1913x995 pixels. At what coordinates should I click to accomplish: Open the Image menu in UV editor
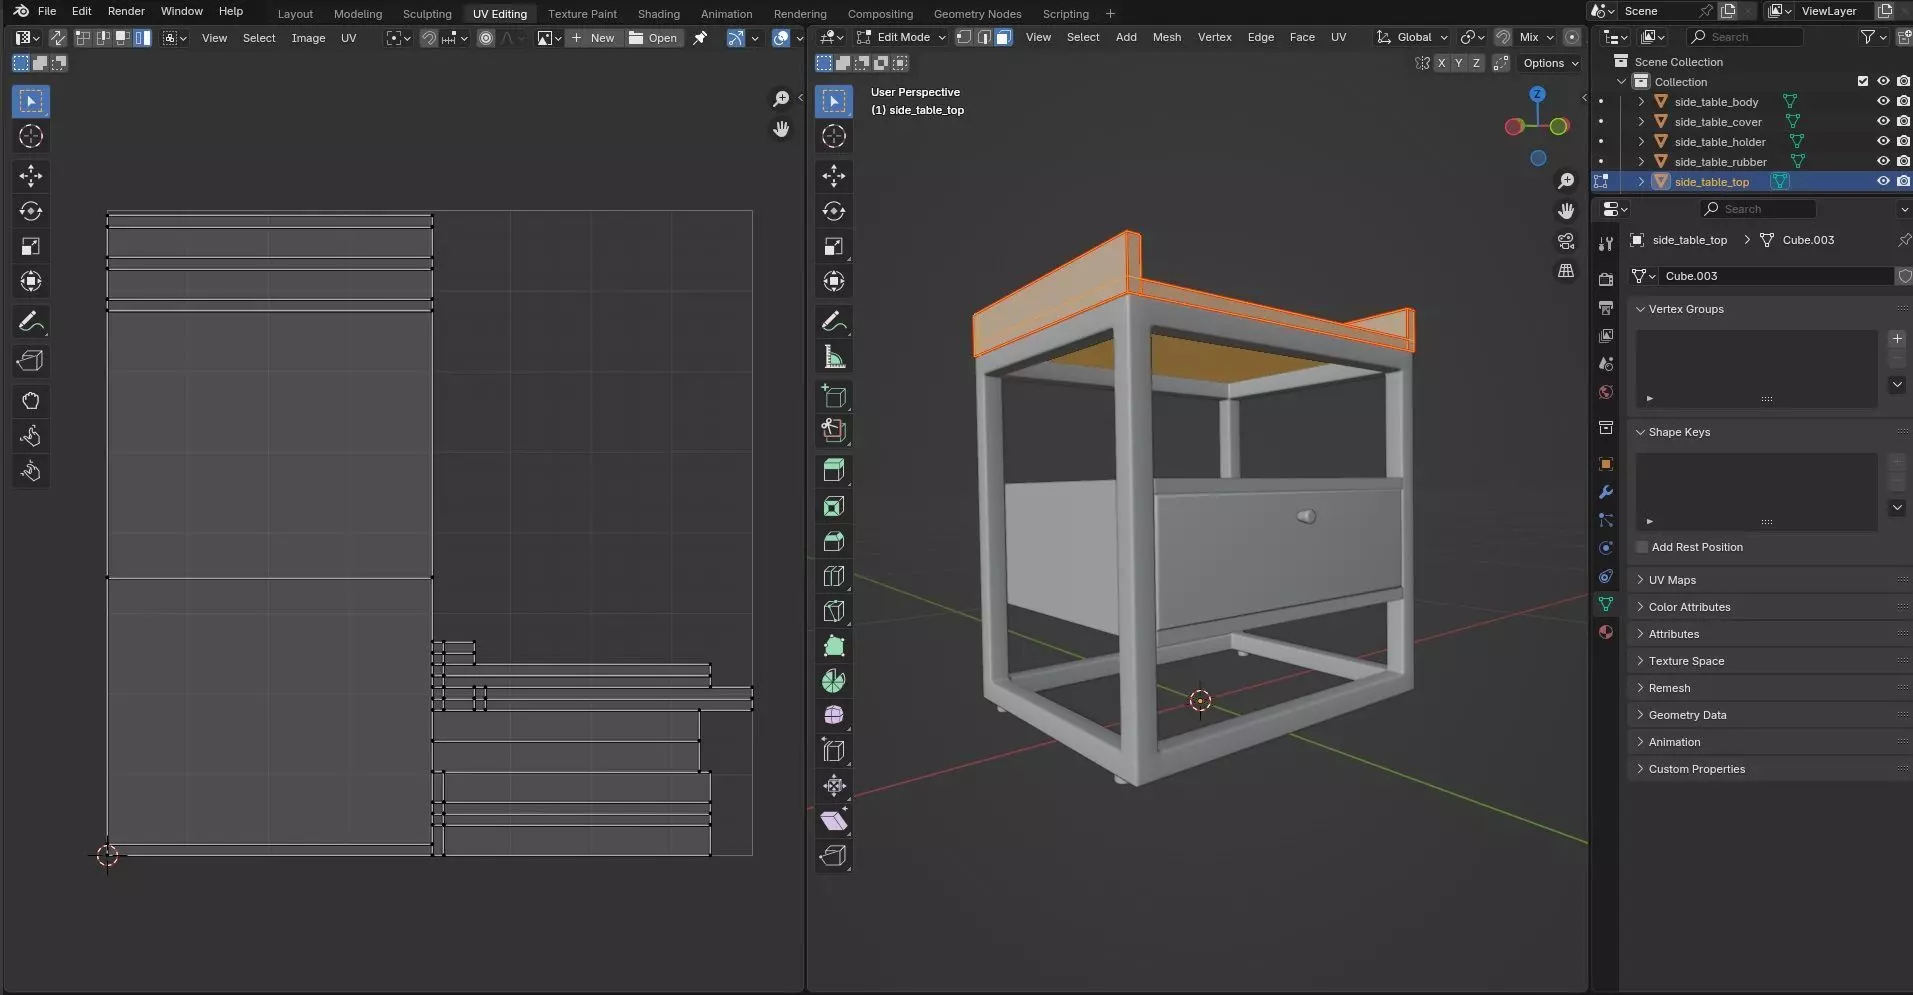[x=308, y=38]
